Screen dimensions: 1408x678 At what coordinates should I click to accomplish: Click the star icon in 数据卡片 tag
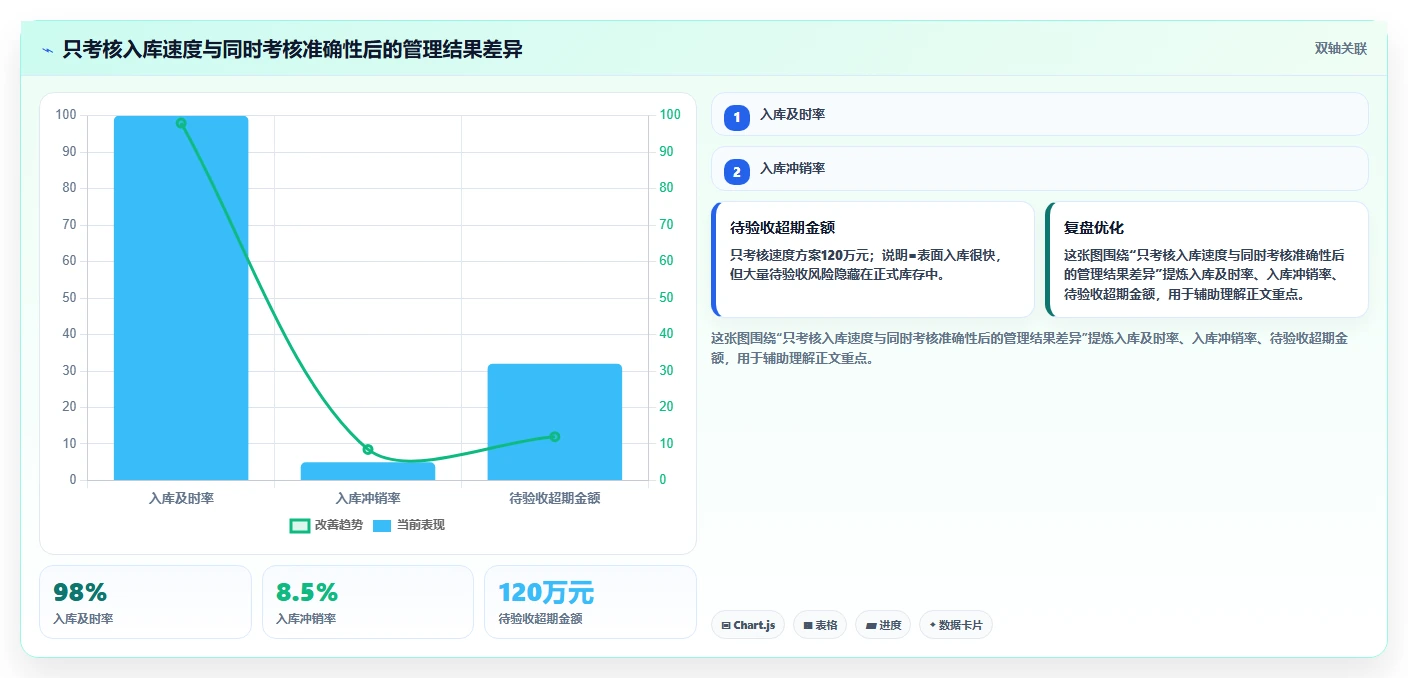(x=933, y=625)
